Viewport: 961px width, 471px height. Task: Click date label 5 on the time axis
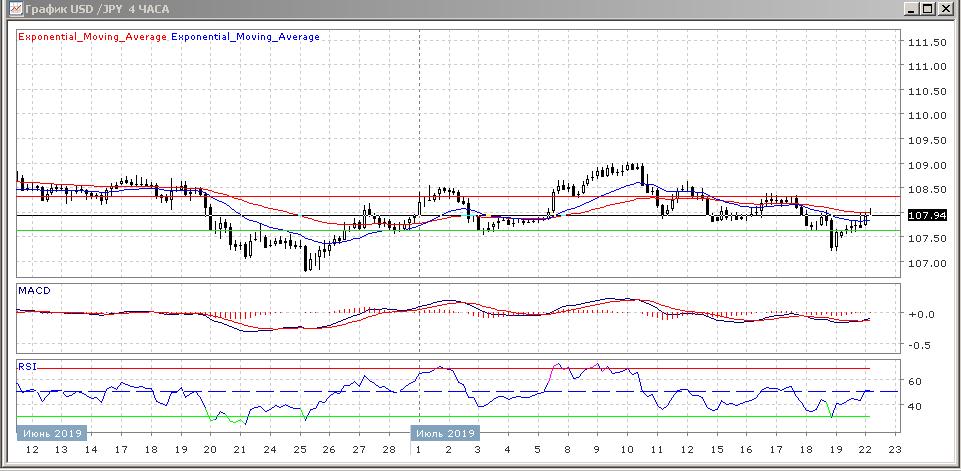pos(537,450)
